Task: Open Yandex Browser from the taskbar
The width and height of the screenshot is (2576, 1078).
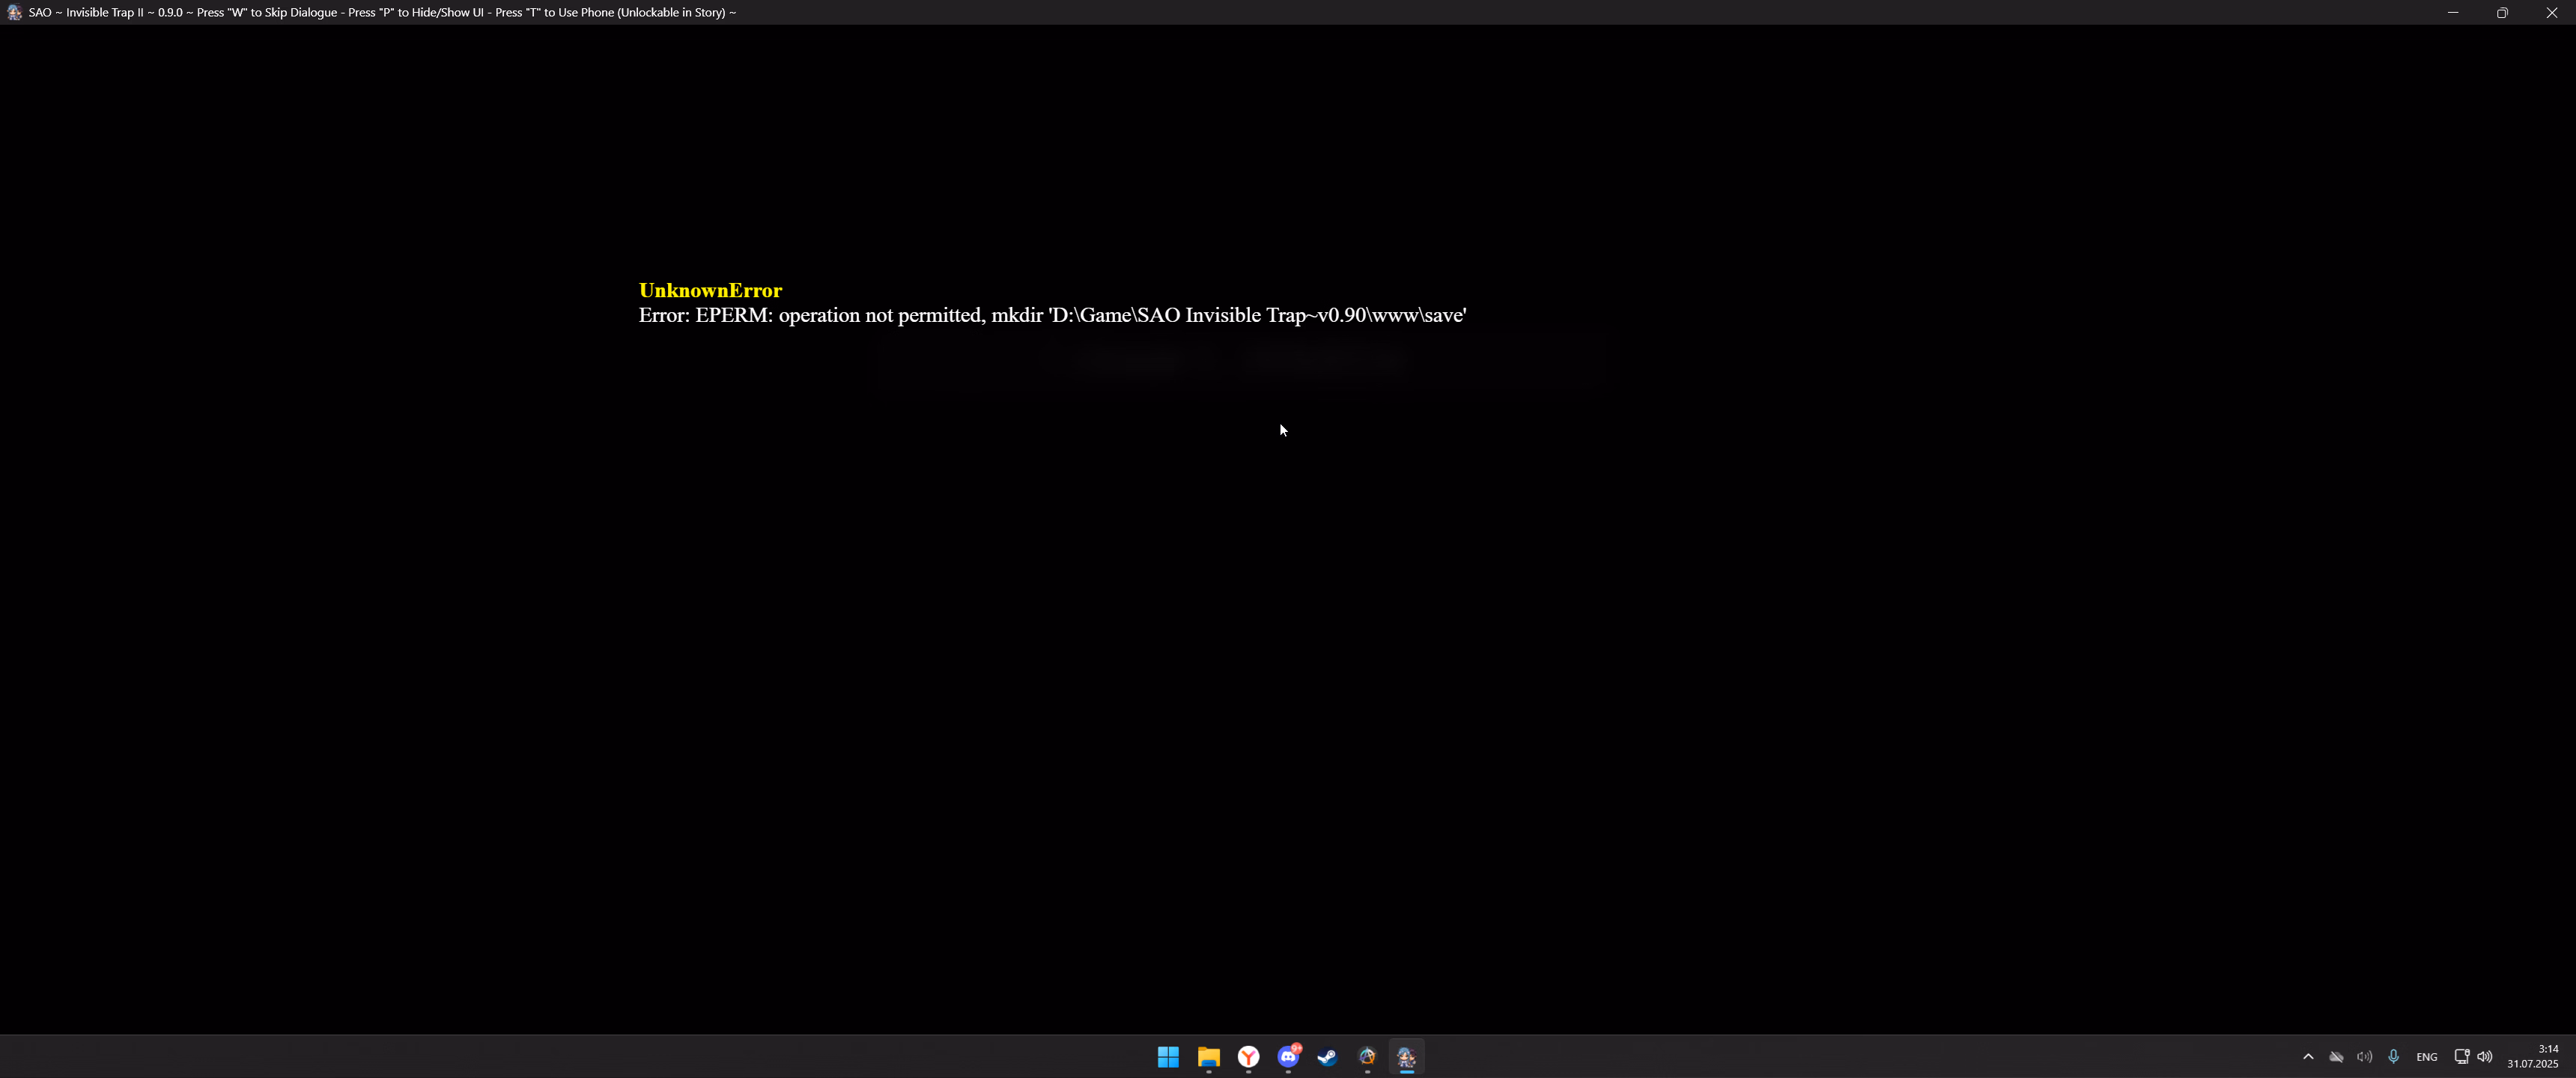Action: point(1248,1057)
